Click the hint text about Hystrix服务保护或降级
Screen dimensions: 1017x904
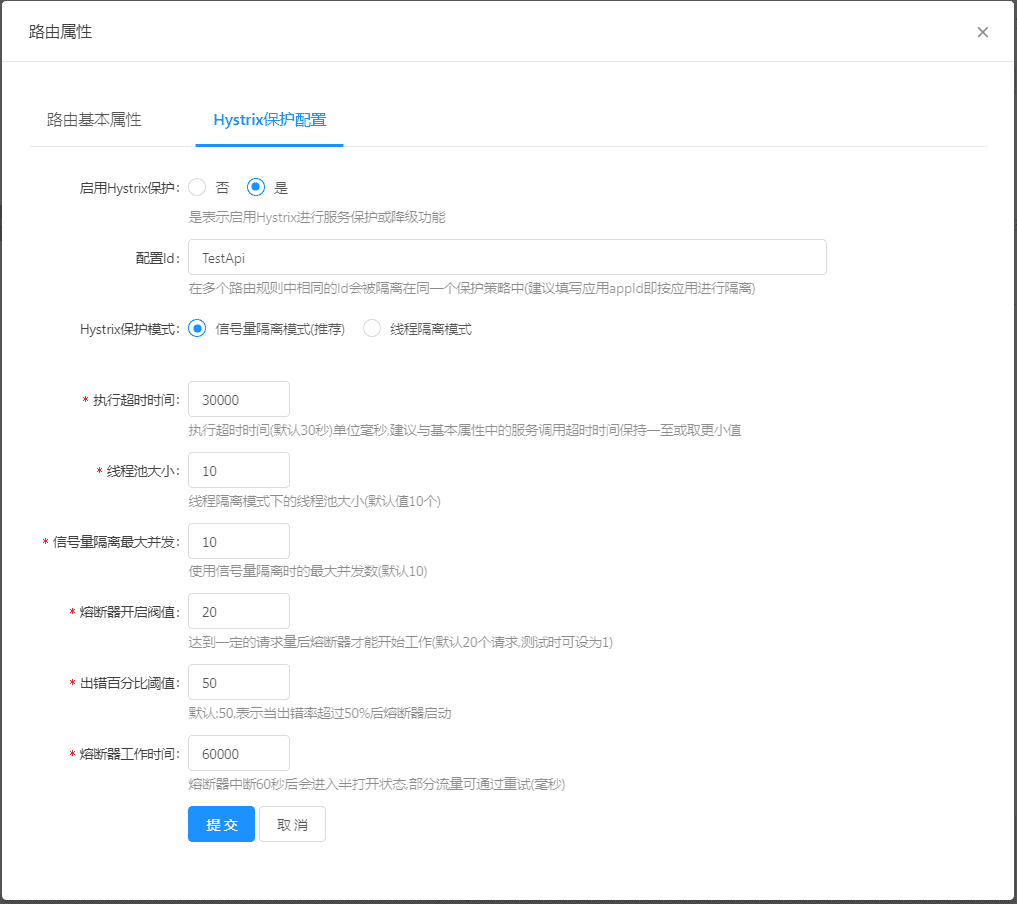(x=317, y=217)
